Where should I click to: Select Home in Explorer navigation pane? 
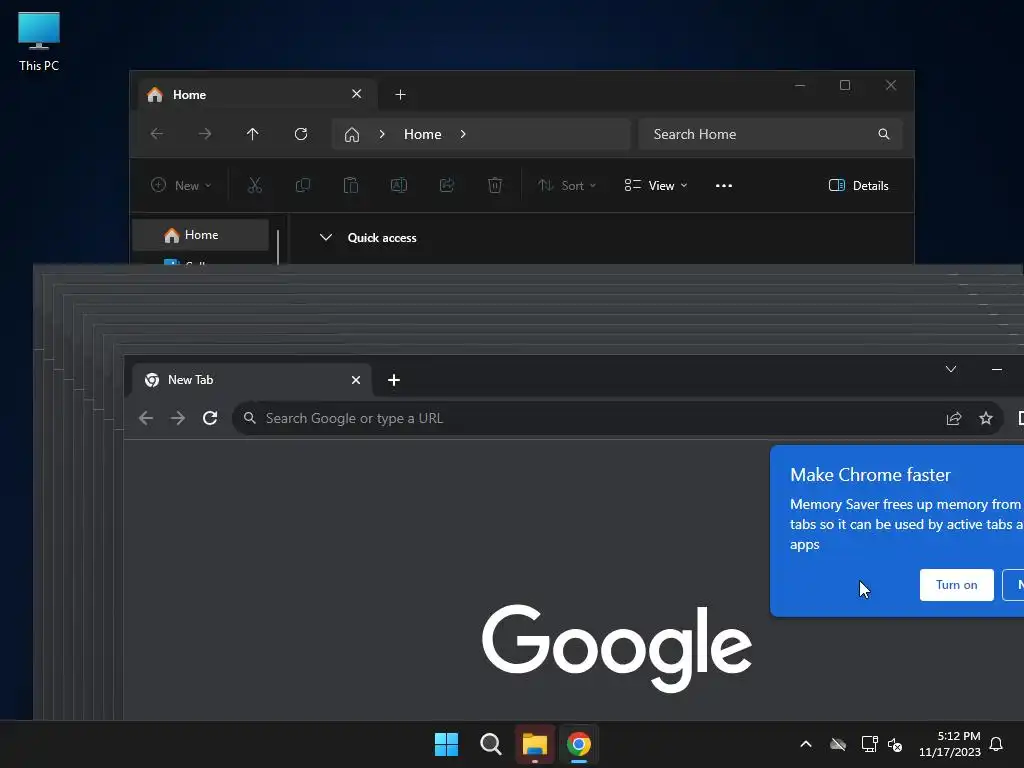200,235
